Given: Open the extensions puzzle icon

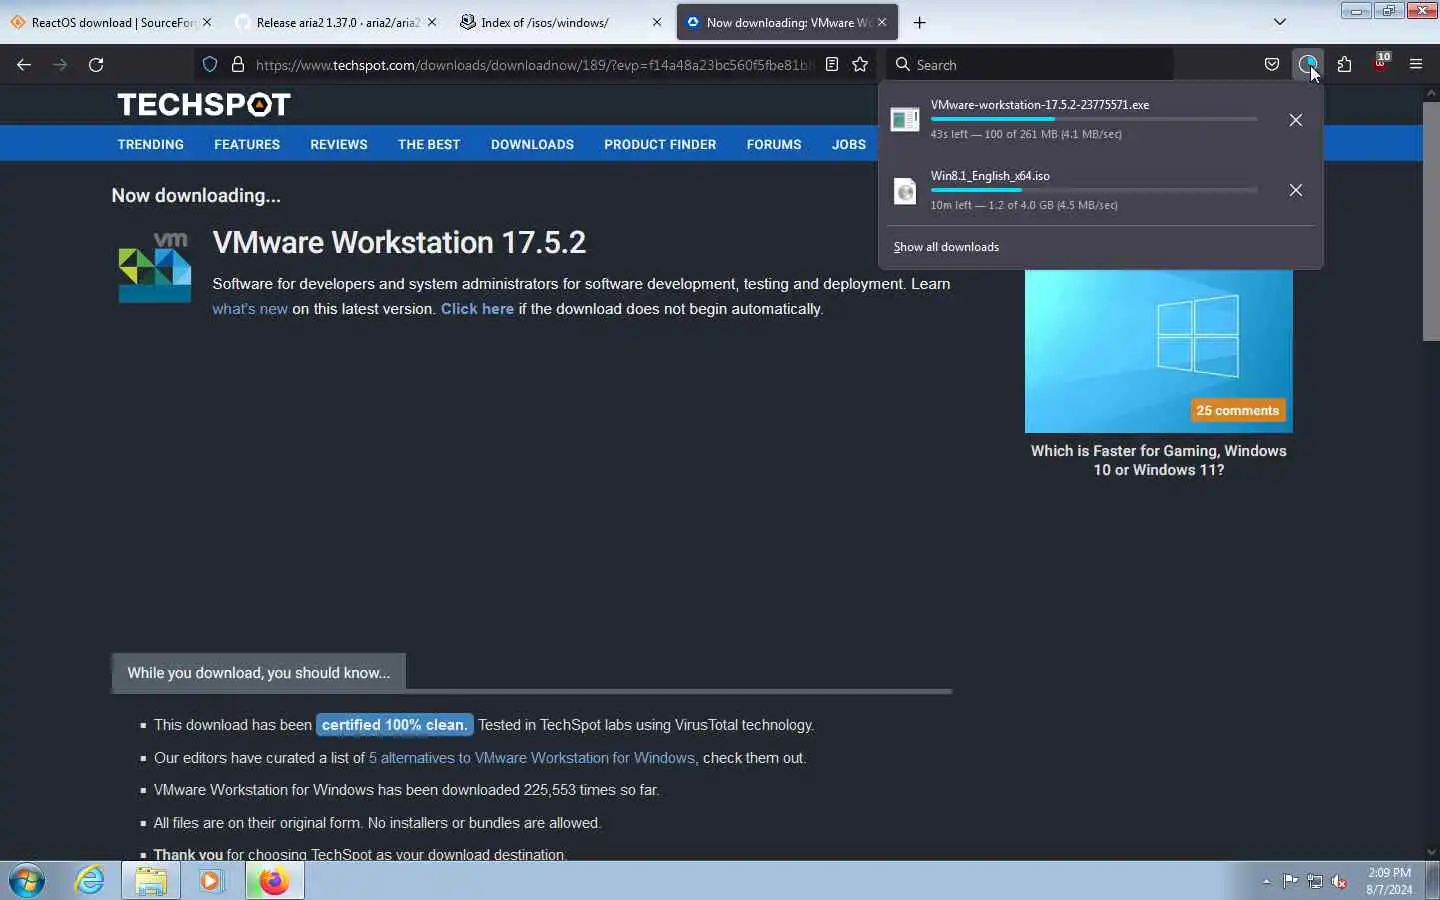Looking at the screenshot, I should (1344, 64).
